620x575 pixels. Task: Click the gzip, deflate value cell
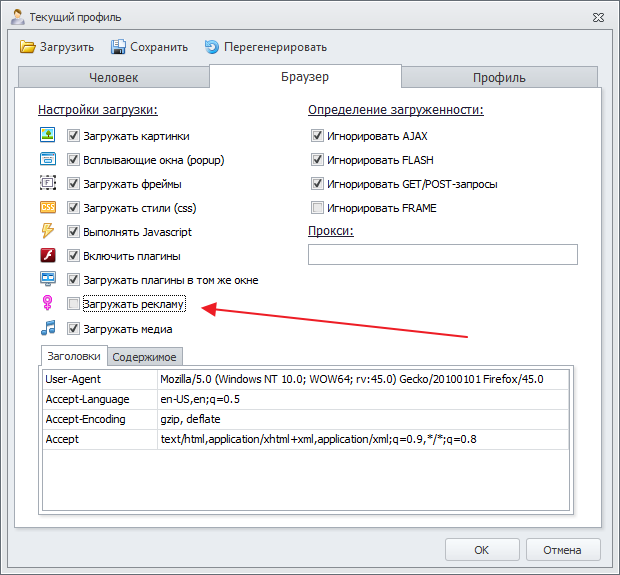point(363,419)
